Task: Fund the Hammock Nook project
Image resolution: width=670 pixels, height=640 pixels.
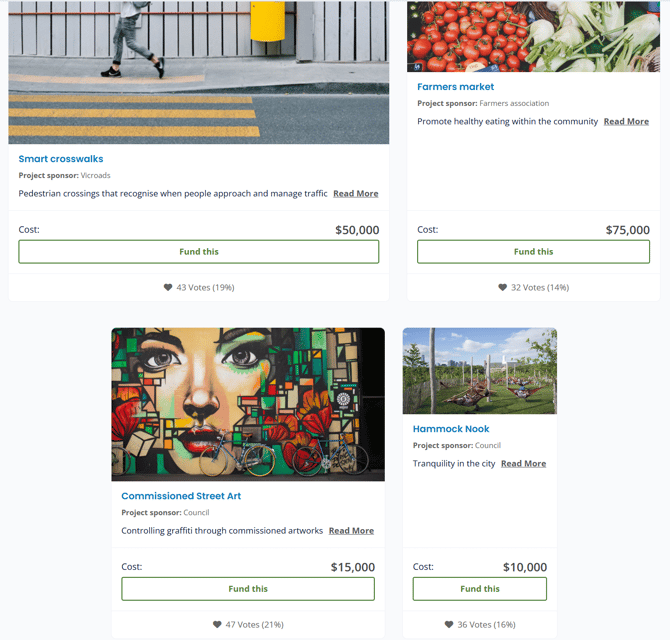Action: [479, 589]
